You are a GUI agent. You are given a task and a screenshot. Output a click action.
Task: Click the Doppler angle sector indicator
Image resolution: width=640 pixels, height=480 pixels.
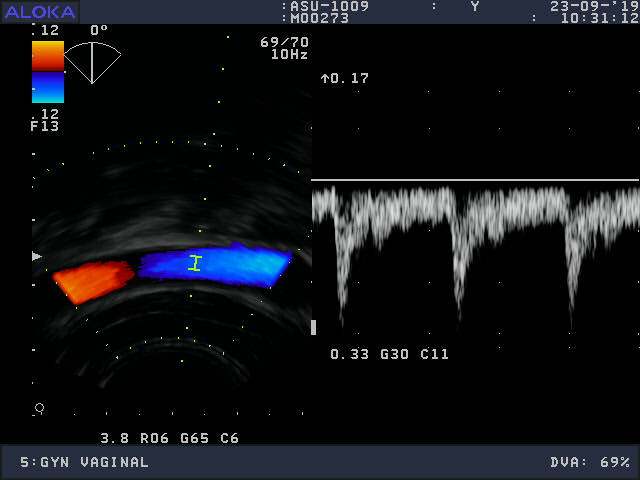point(92,60)
